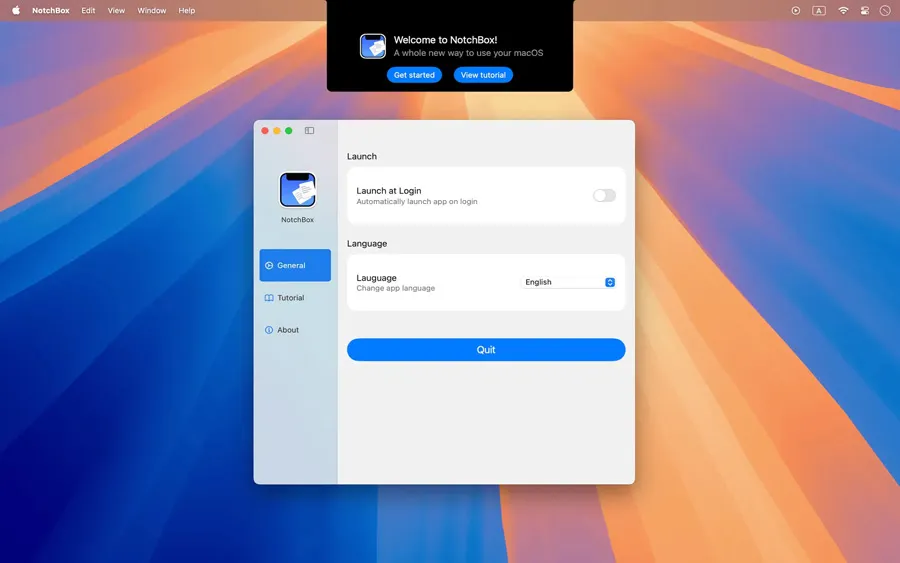Viewport: 900px width, 563px height.
Task: Open the Window menu
Action: point(152,10)
